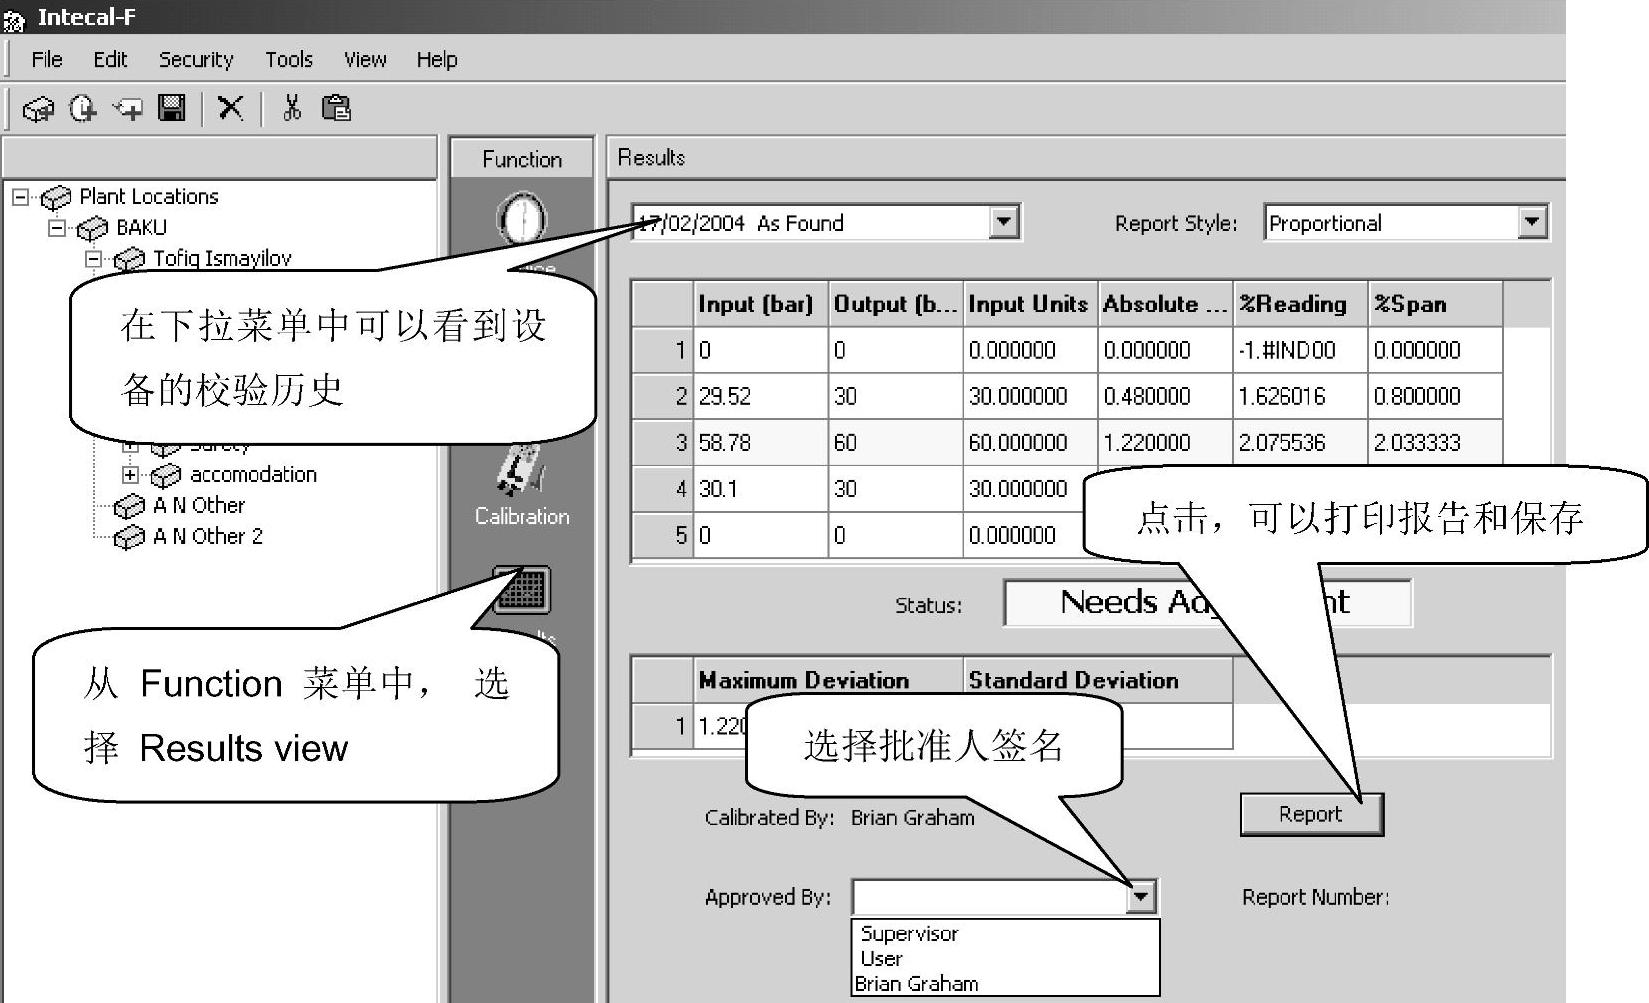Click the Input Units column header
This screenshot has width=1649, height=1003.
(x=1031, y=304)
